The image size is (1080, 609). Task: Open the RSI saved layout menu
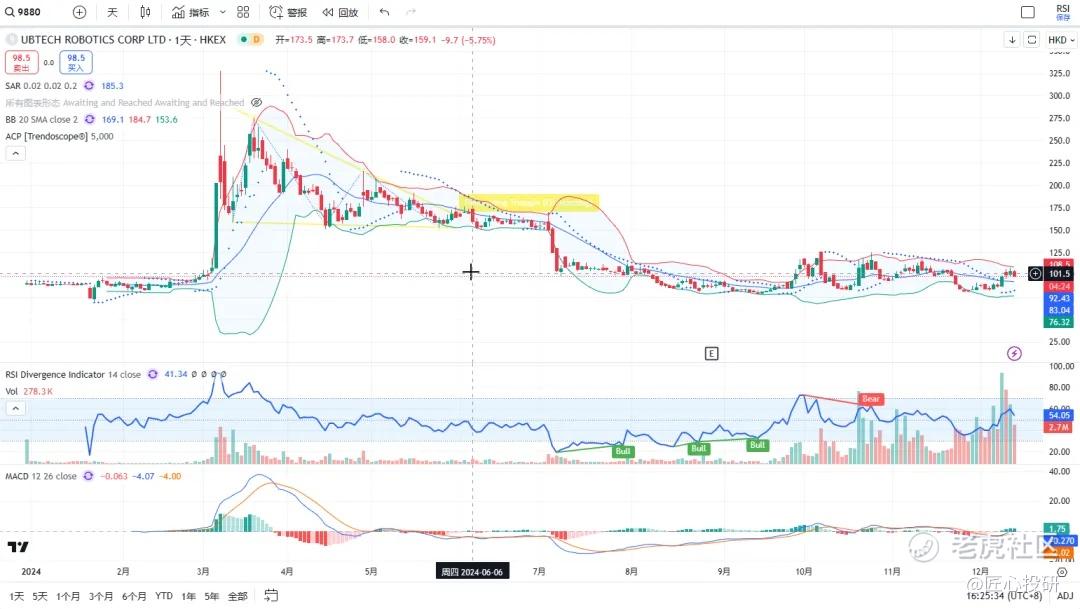(1063, 12)
